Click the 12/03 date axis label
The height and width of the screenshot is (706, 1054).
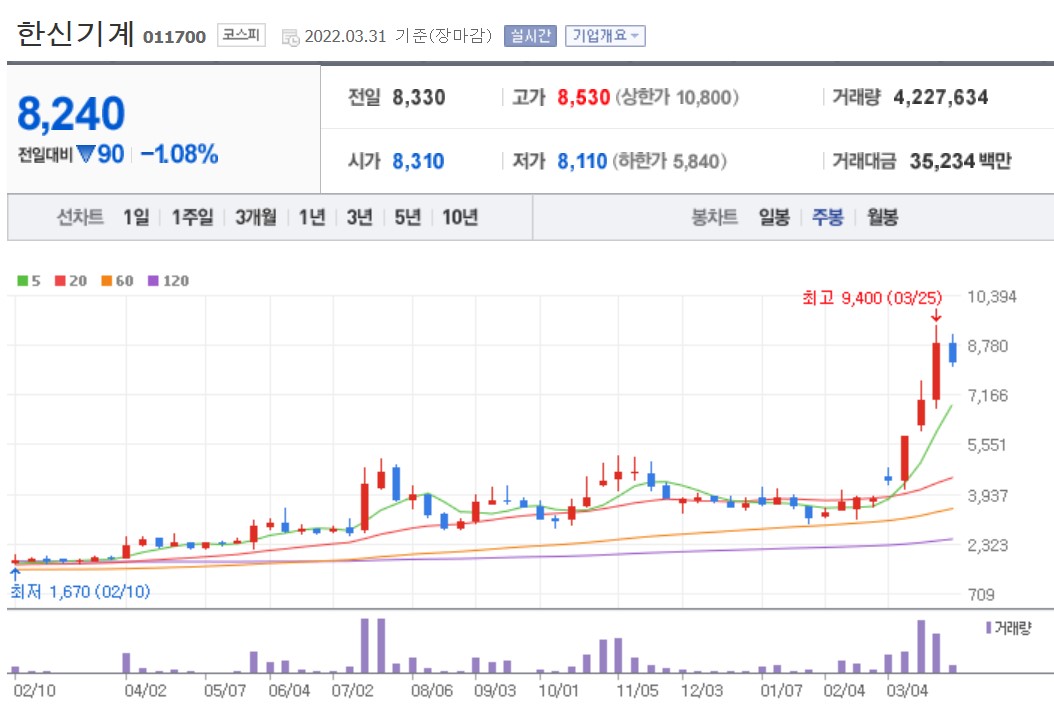pos(702,691)
